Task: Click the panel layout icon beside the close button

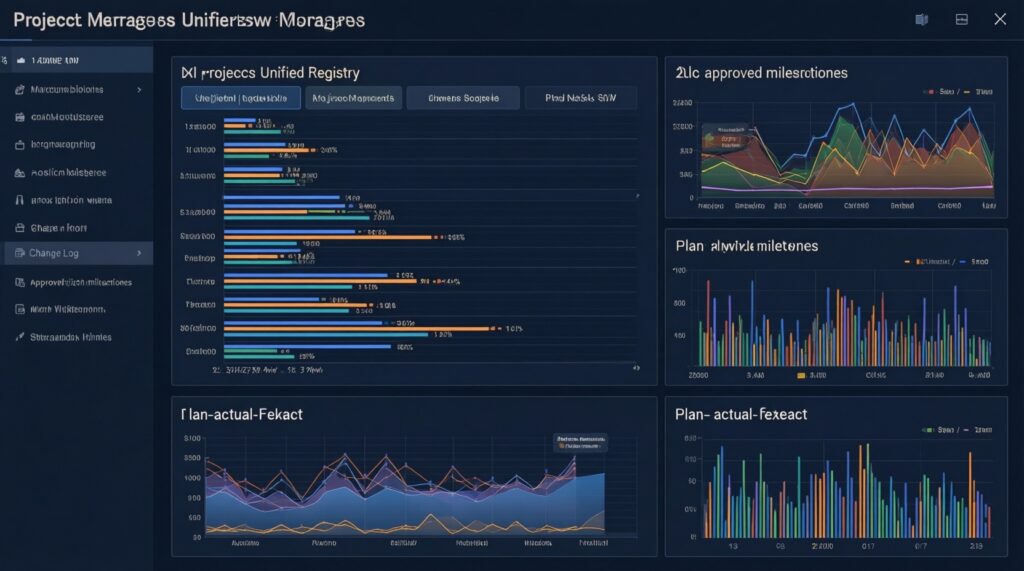Action: [962, 19]
